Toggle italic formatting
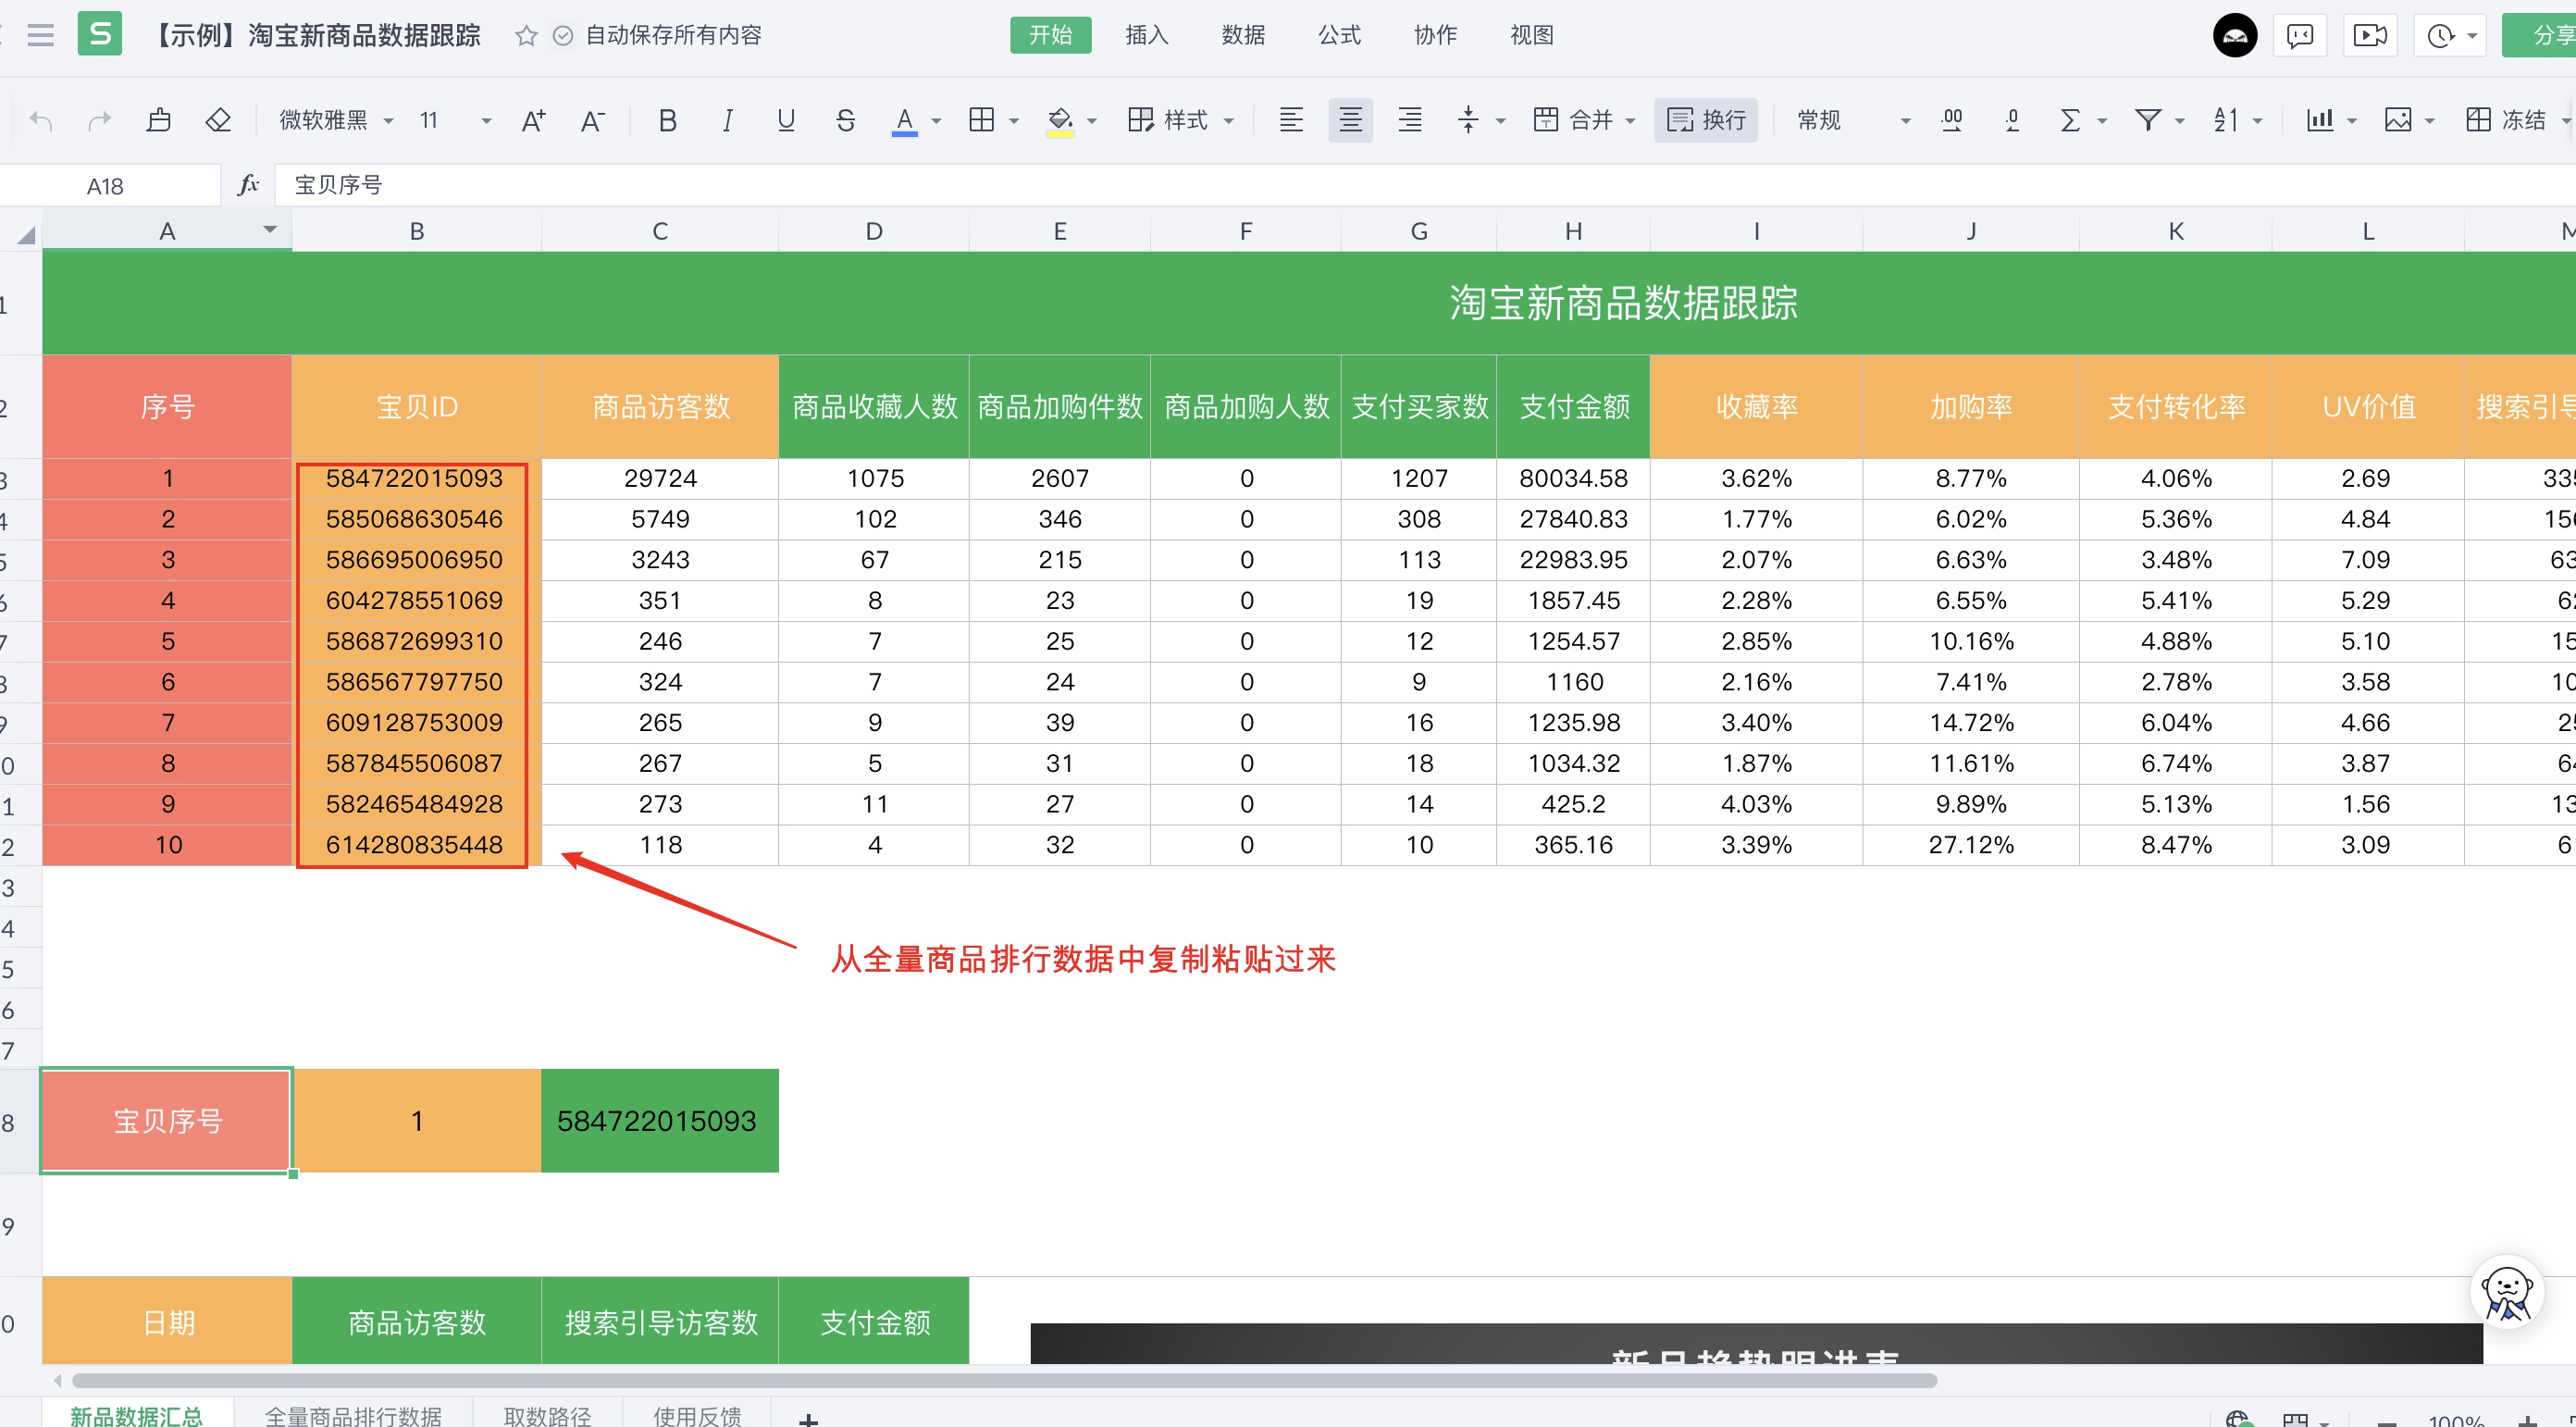This screenshot has height=1427, width=2576. (x=727, y=121)
